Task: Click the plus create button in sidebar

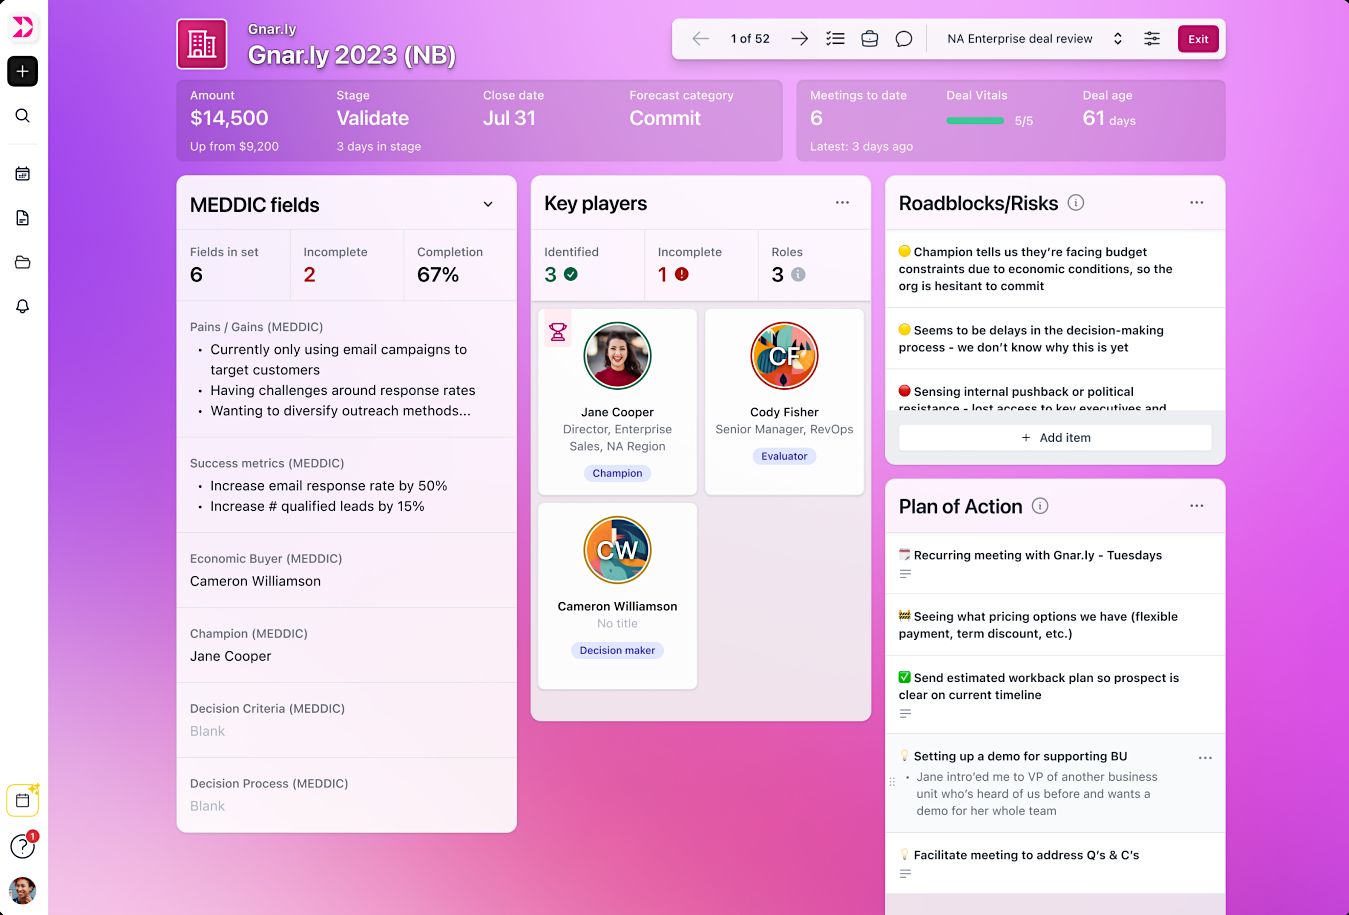Action: (x=22, y=71)
